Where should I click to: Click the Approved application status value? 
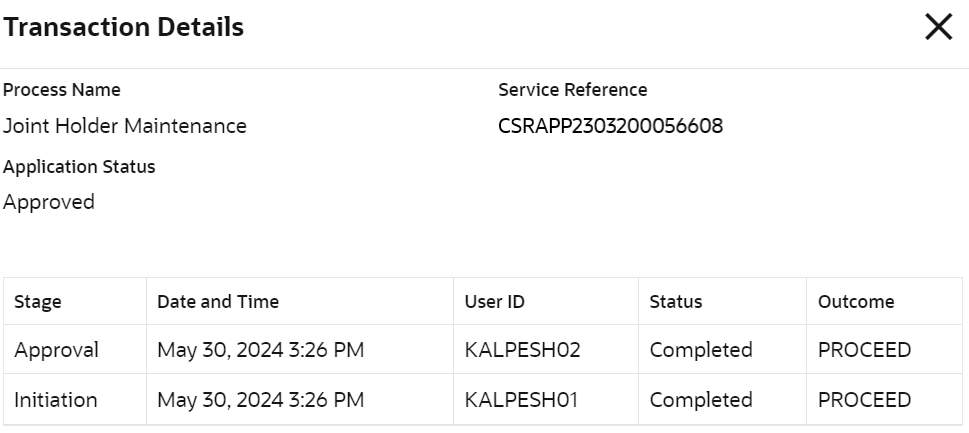49,202
